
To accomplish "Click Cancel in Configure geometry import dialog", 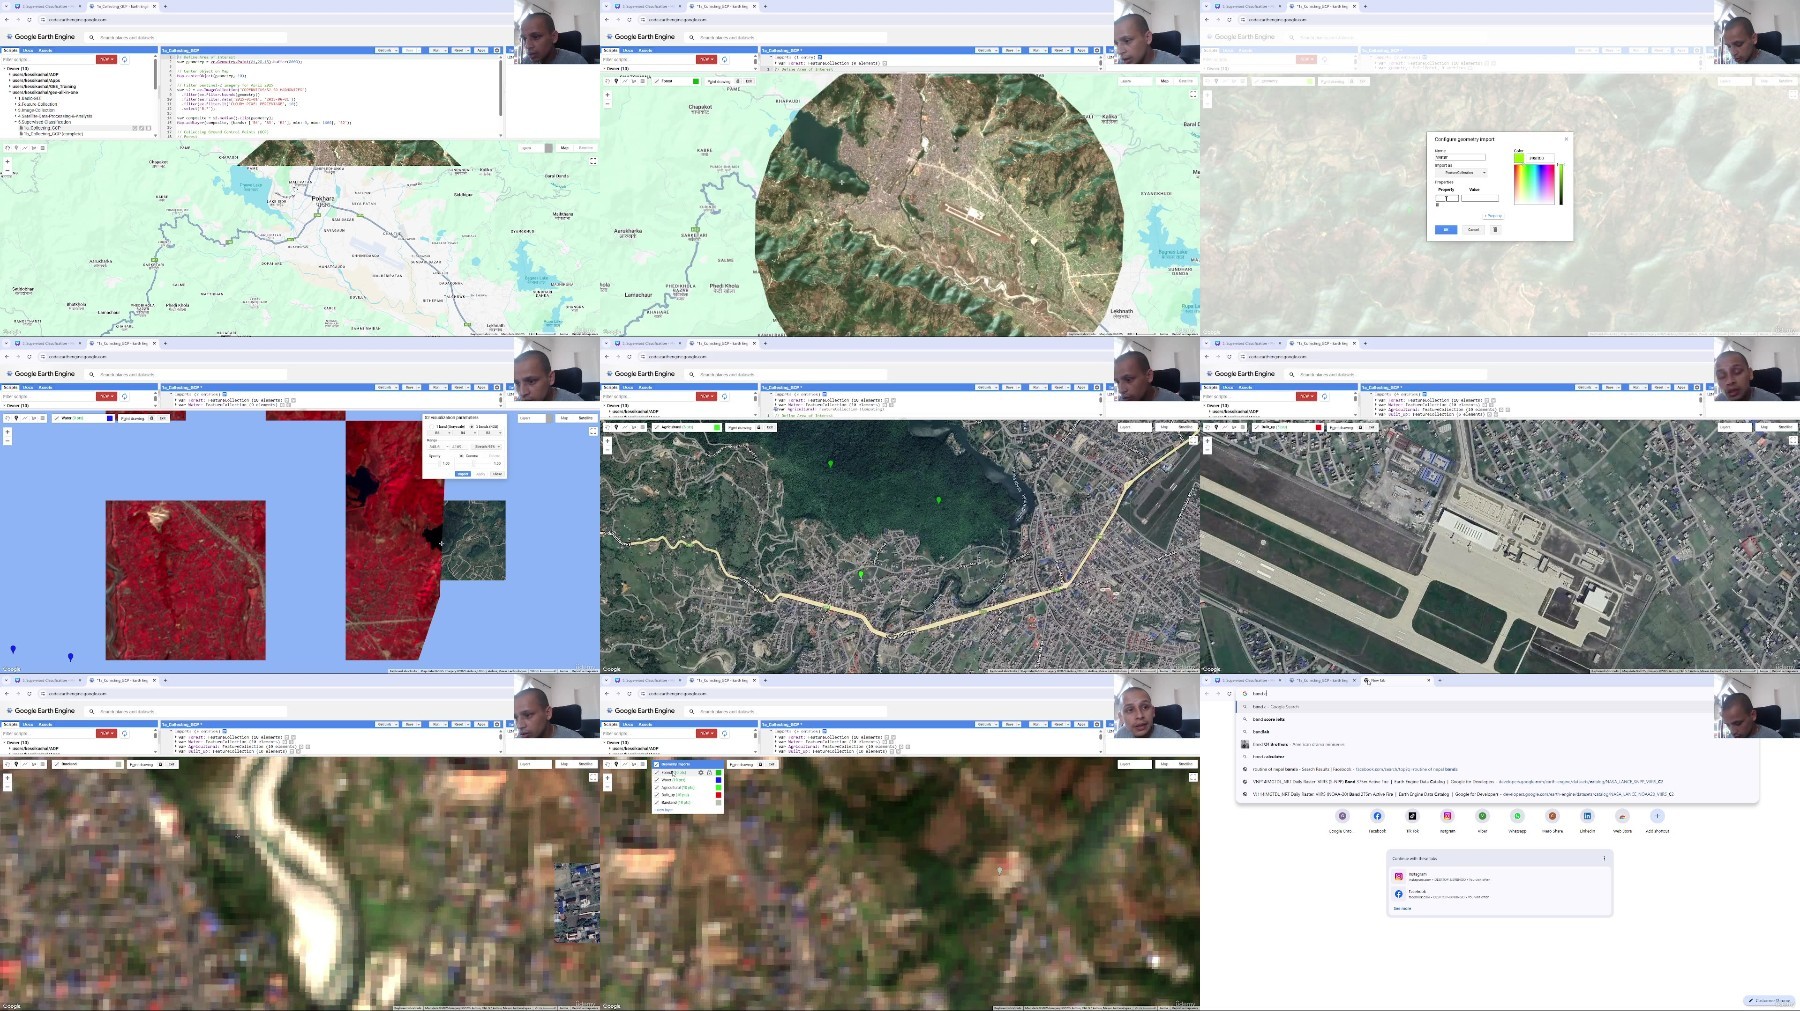I will (x=1473, y=229).
